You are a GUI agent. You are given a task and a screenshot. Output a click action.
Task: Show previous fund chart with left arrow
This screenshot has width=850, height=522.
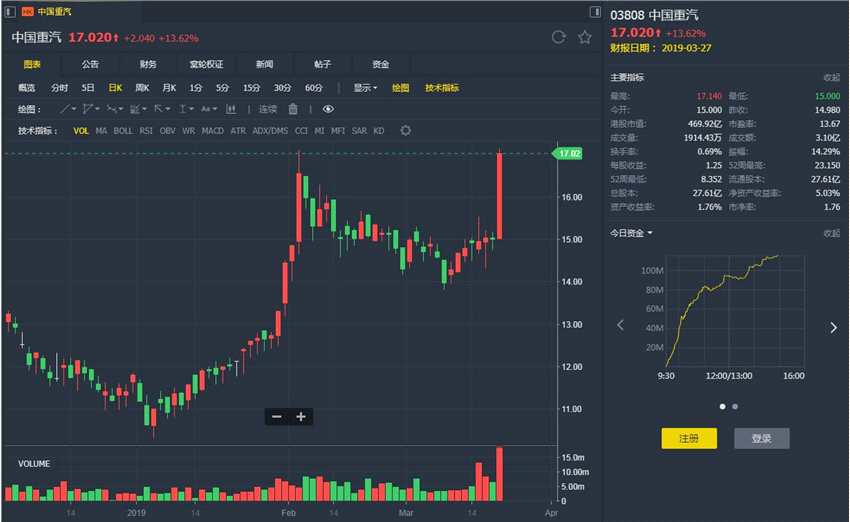tap(620, 325)
